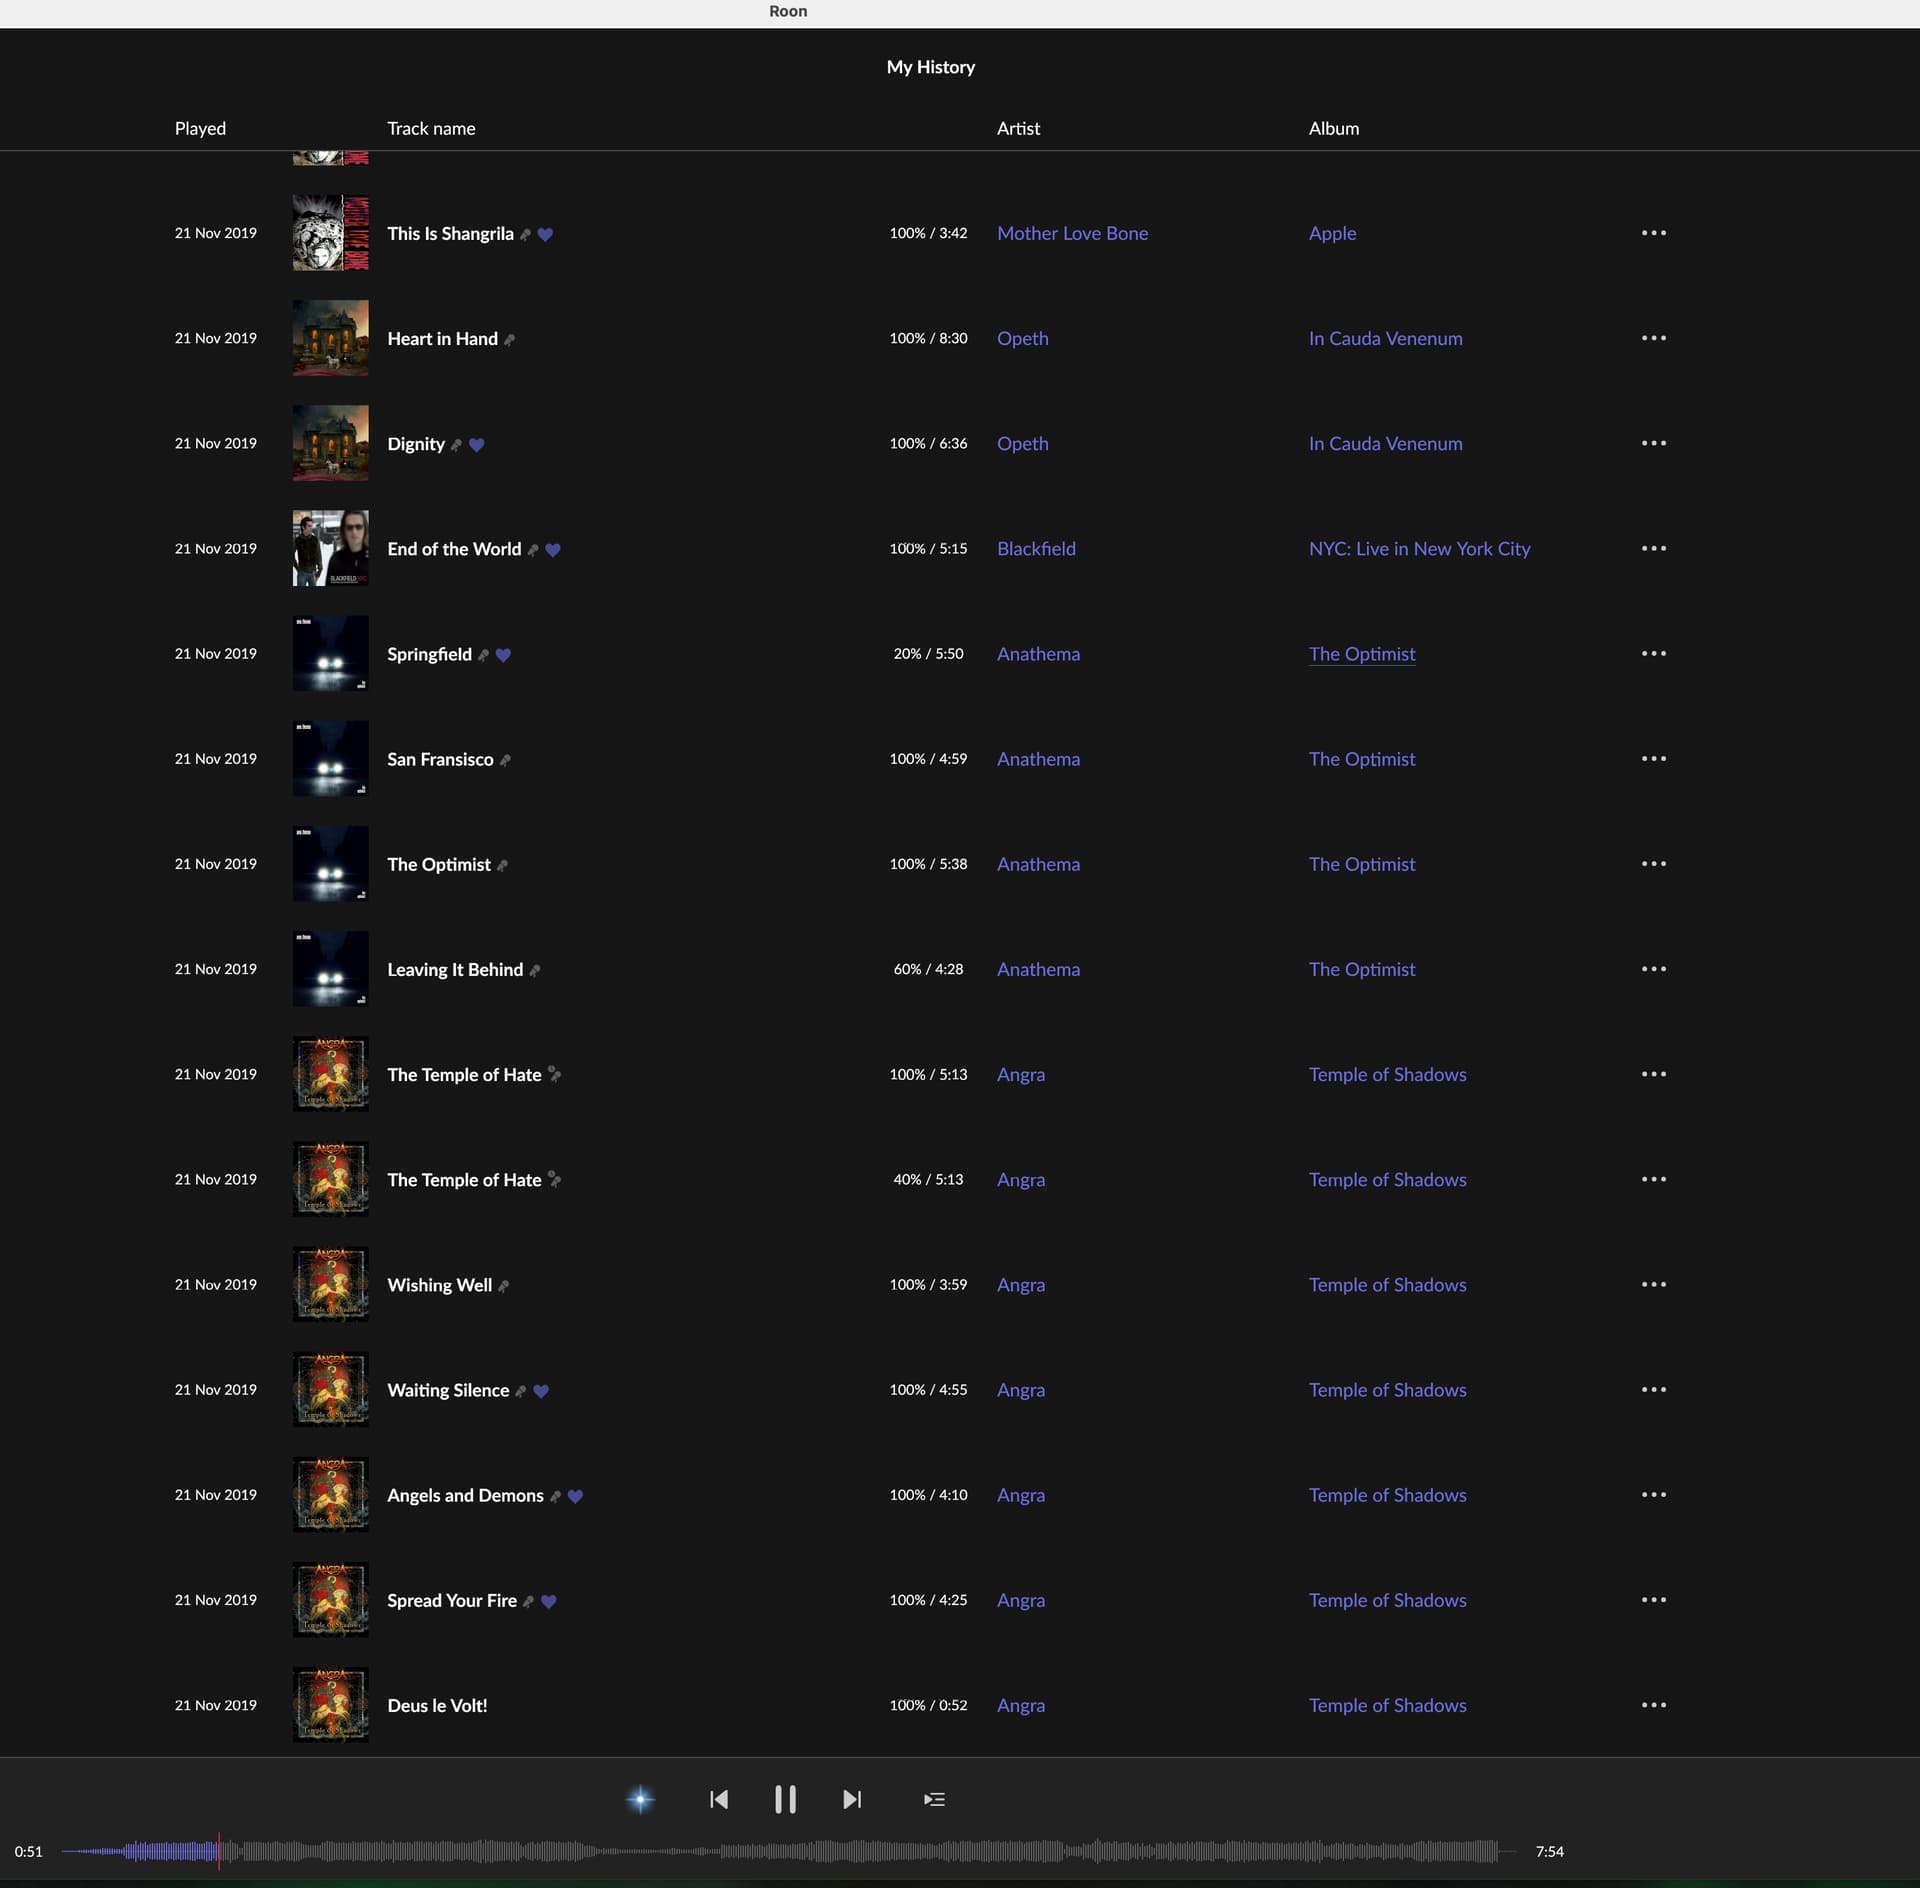Open more options for Heart in Hand

[1653, 338]
